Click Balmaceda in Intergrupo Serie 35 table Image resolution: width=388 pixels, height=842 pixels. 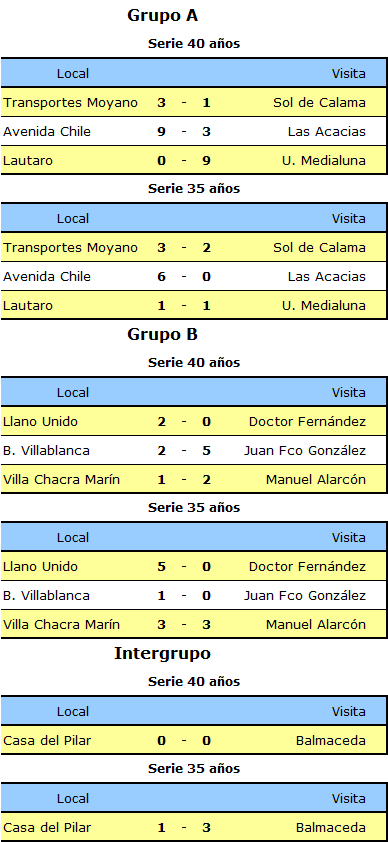tap(331, 828)
